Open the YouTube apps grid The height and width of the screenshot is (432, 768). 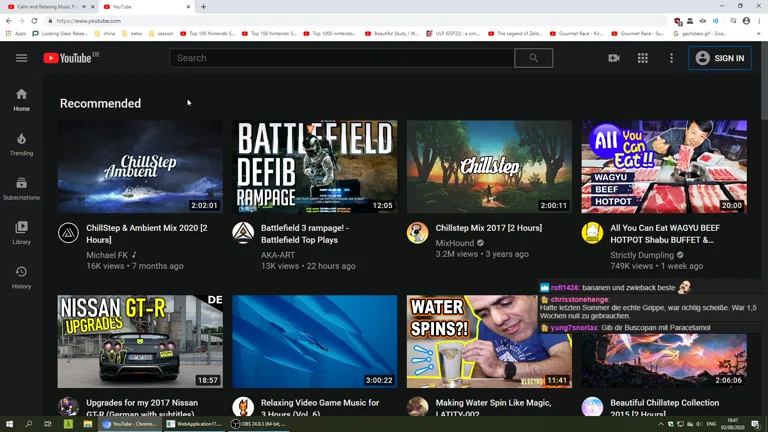(x=643, y=58)
